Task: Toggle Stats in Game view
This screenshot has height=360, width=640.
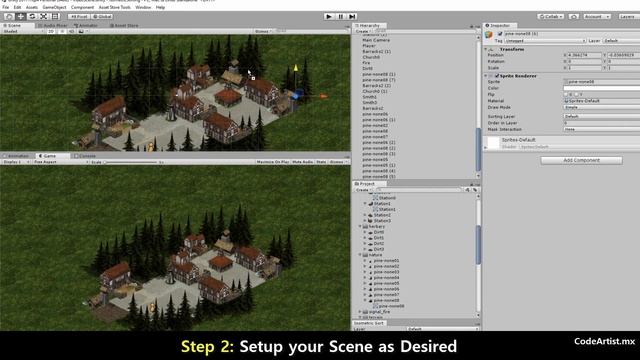Action: tap(321, 162)
